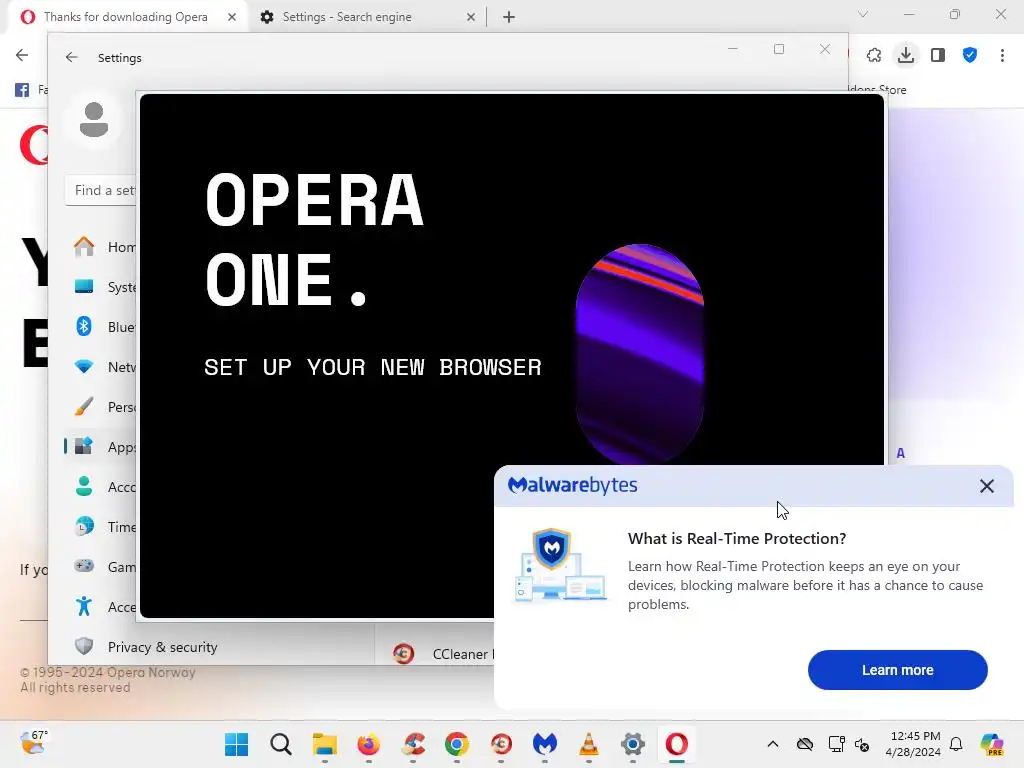Click the user account avatar in Settings
1024x768 pixels.
point(94,120)
